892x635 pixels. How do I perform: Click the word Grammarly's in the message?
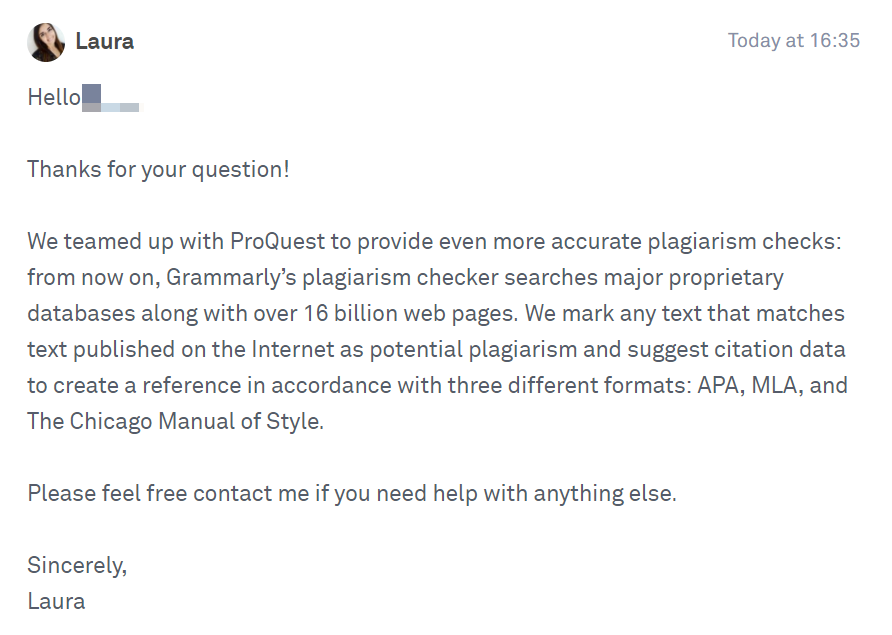tap(232, 278)
